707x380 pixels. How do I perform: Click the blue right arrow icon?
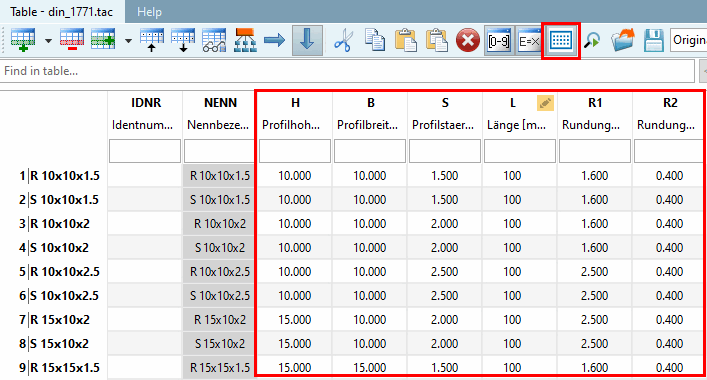[x=275, y=41]
